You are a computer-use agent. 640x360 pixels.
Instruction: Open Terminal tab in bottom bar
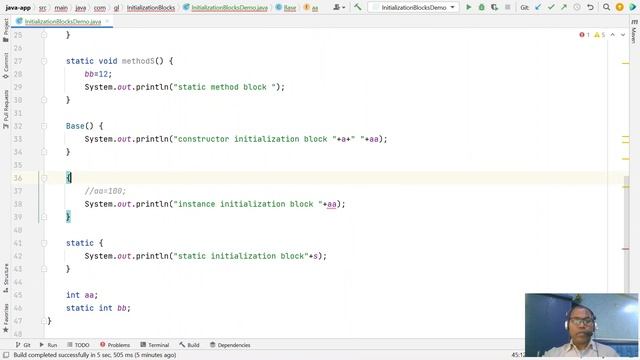(154, 345)
